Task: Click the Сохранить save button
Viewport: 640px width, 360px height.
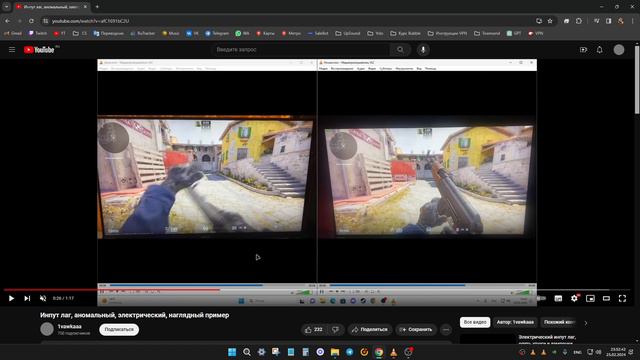Action: 416,329
